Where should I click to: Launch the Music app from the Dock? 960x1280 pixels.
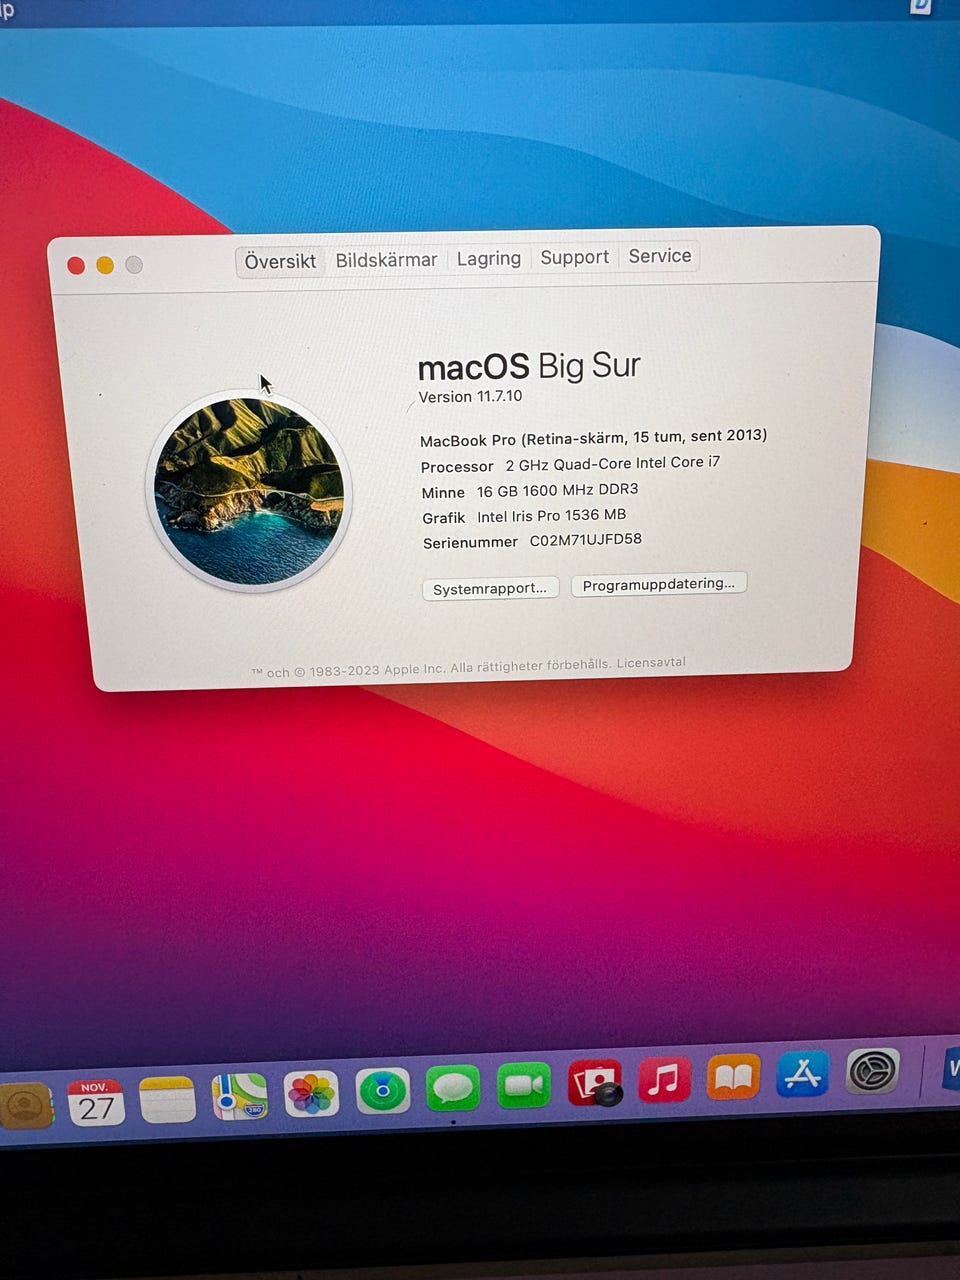tap(664, 1080)
